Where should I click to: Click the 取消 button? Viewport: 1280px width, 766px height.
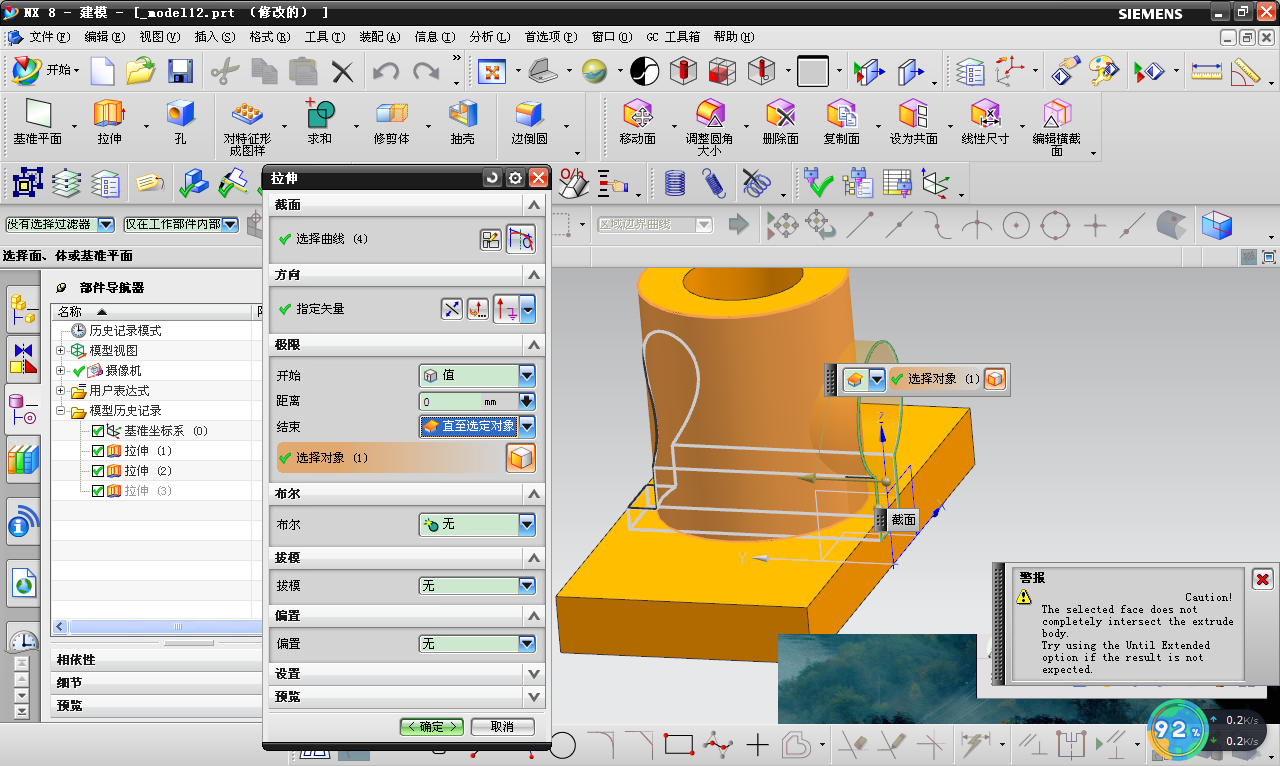click(x=502, y=727)
